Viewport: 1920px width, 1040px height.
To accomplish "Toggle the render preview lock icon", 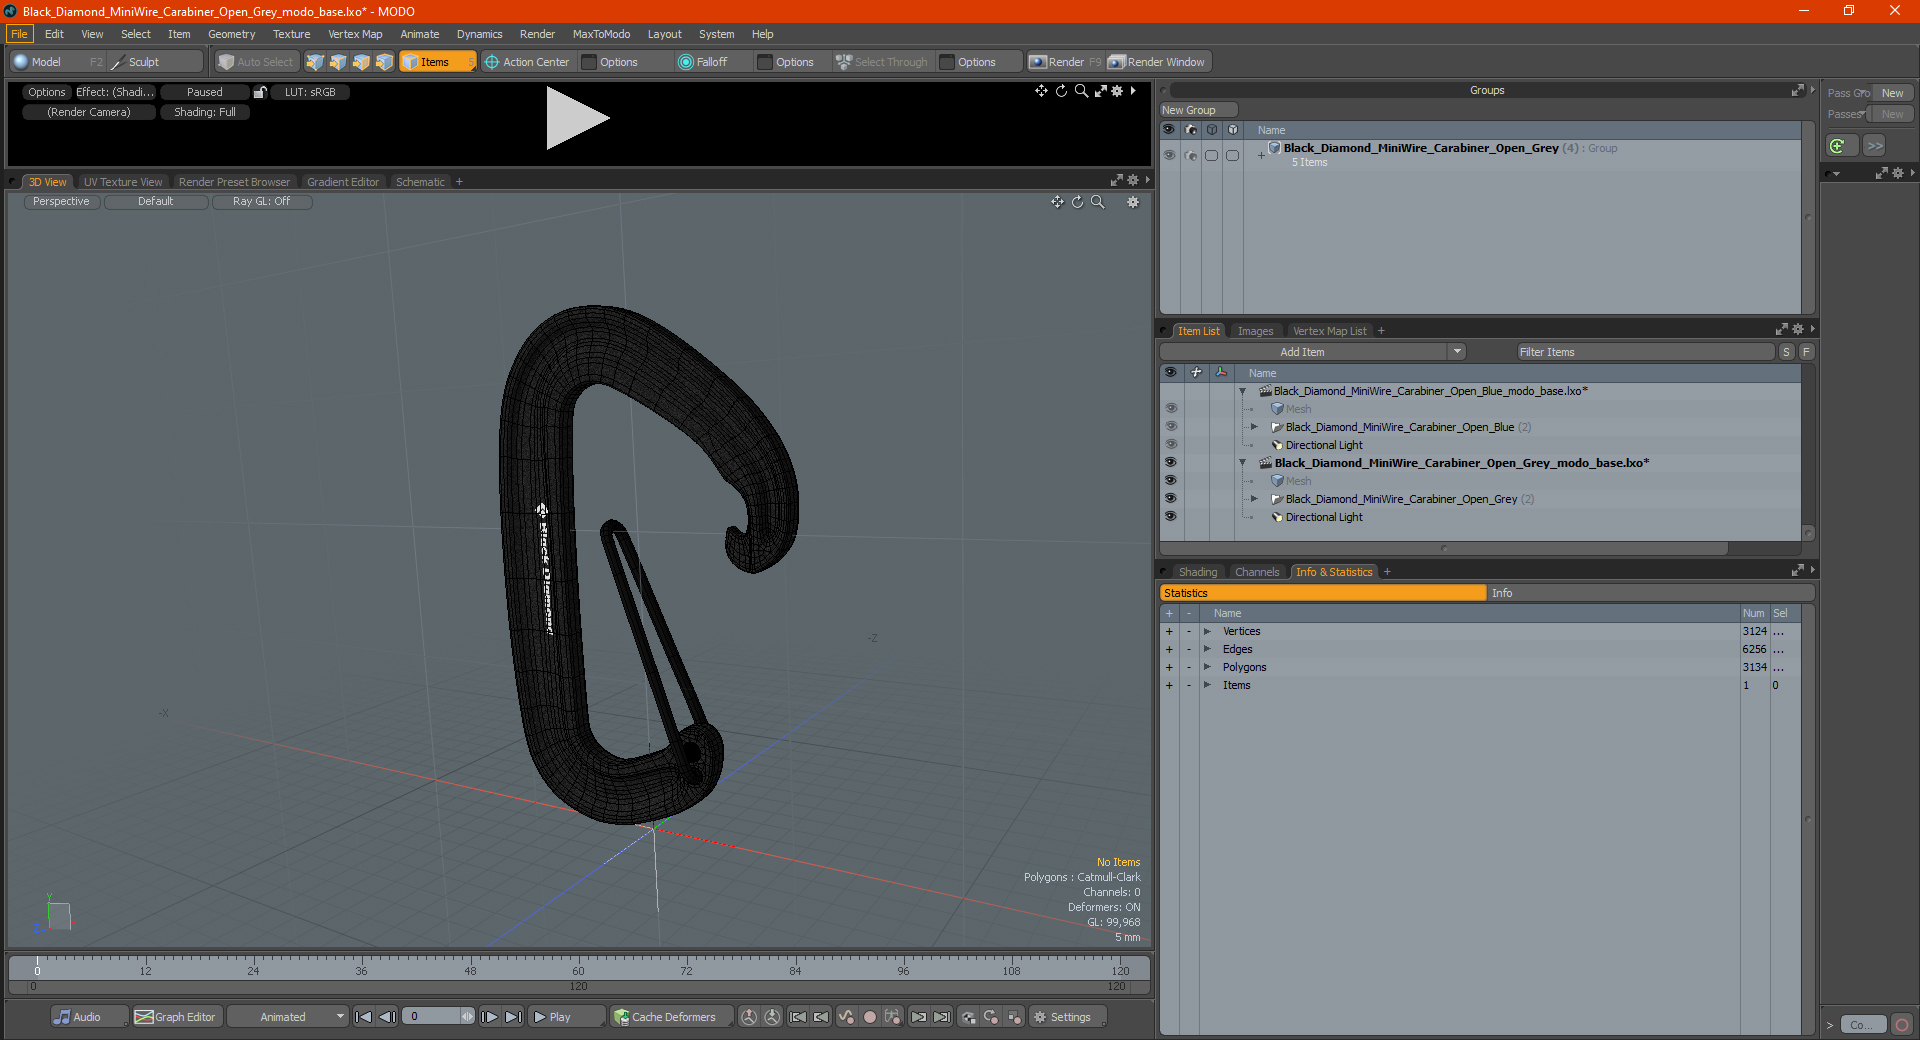I will (x=260, y=92).
